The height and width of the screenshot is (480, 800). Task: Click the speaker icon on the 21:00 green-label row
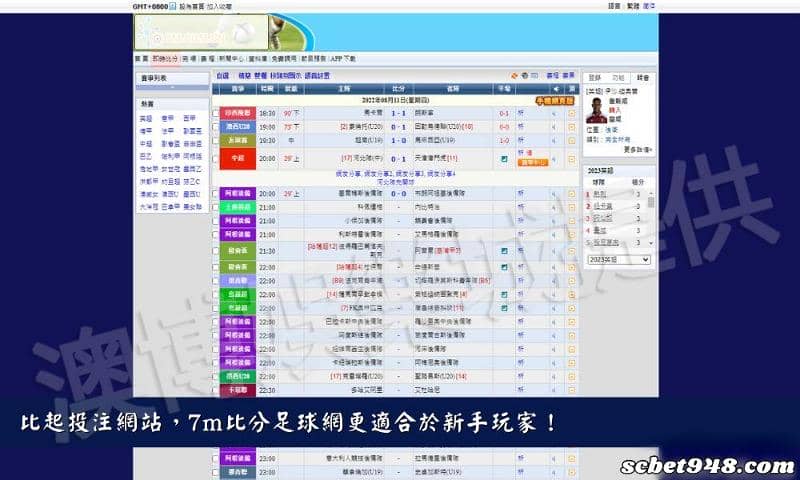554,208
